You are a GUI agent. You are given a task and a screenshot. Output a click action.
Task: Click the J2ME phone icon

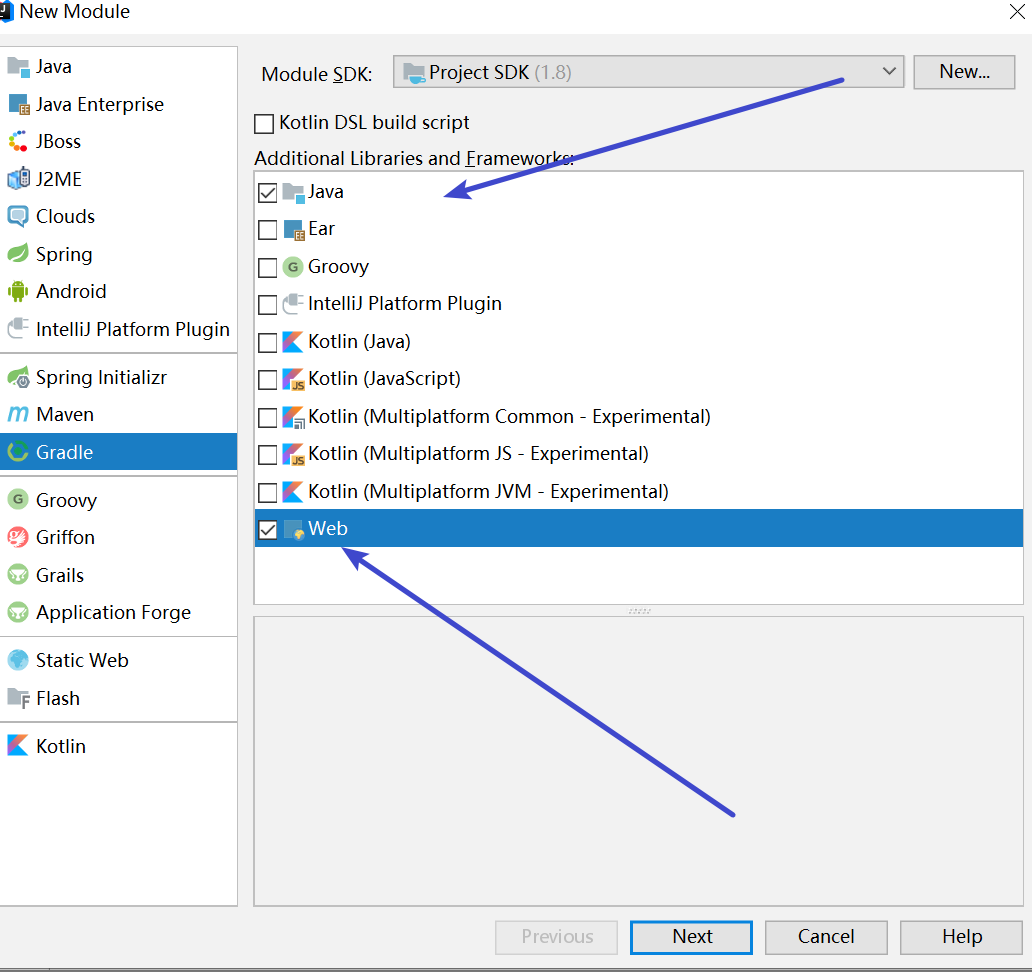point(18,179)
